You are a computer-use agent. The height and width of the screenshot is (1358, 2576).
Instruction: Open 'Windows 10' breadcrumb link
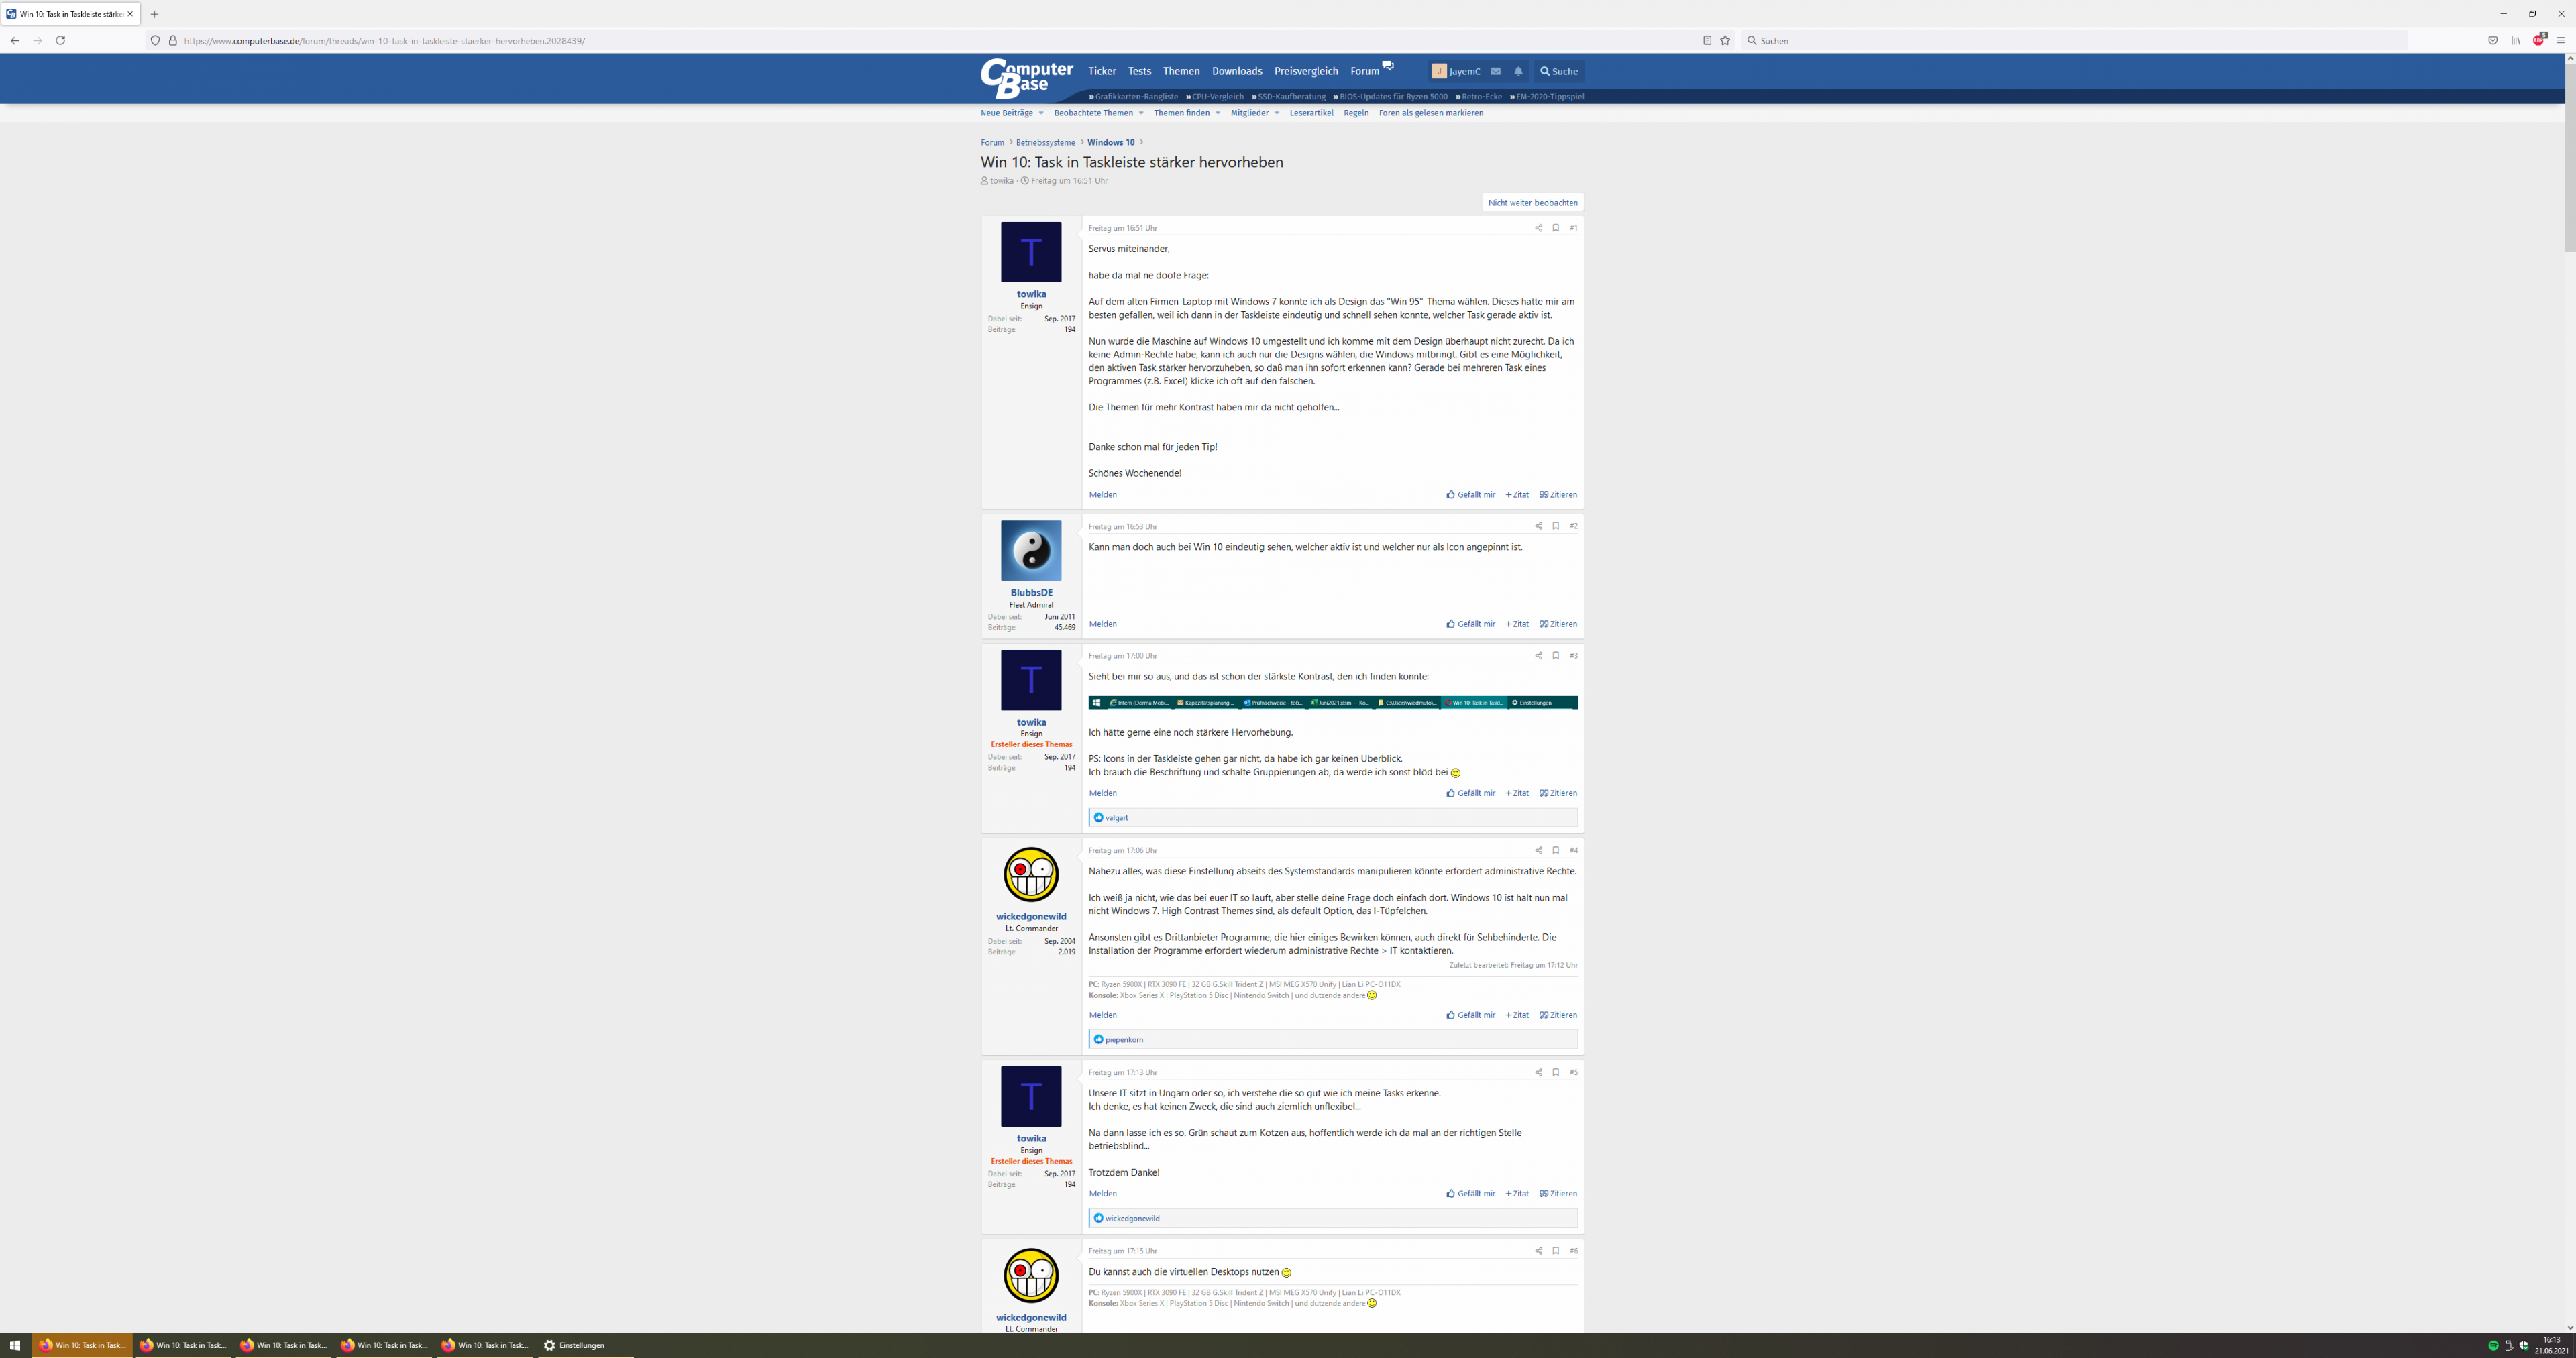click(x=1111, y=142)
